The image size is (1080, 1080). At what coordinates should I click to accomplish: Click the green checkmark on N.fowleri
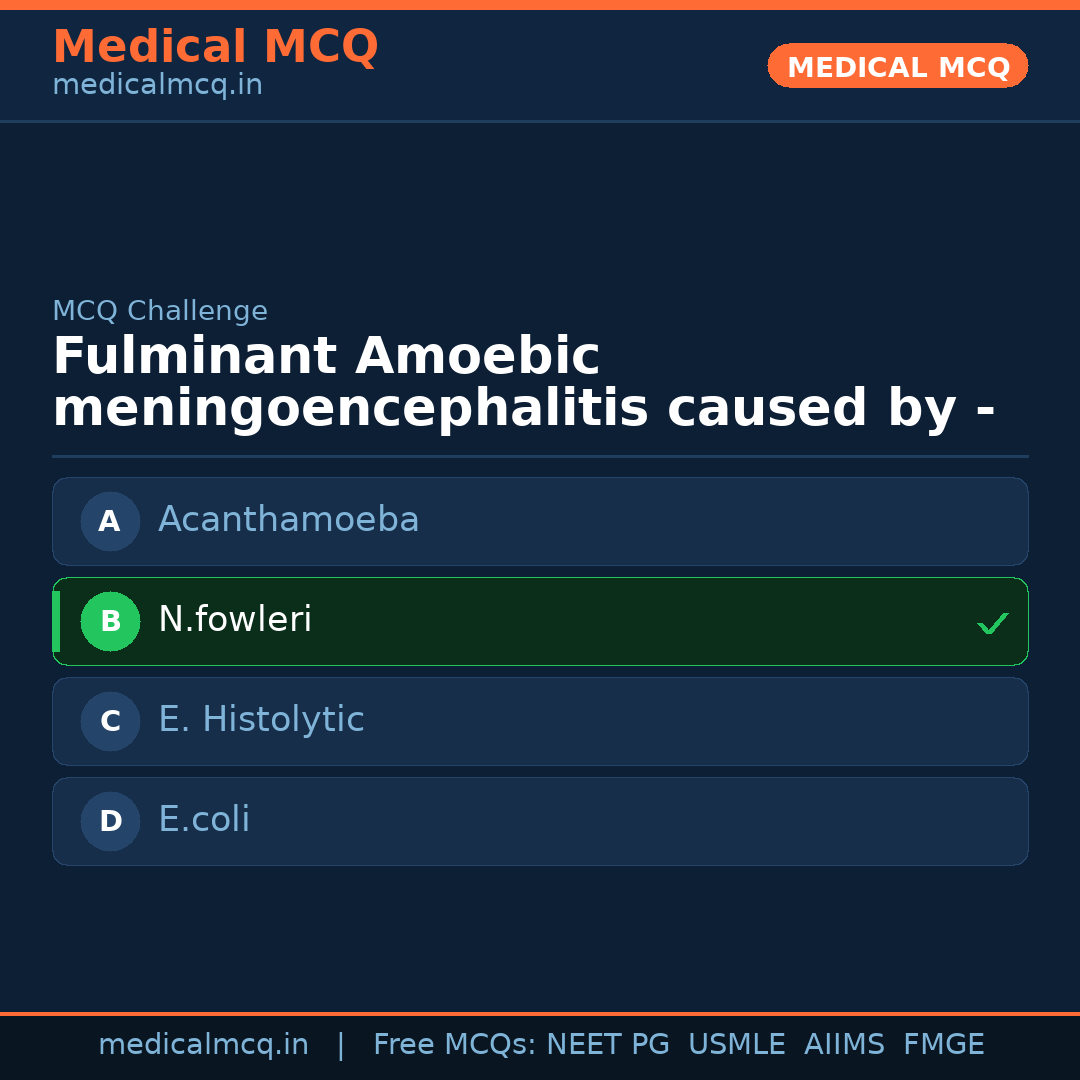[x=992, y=623]
